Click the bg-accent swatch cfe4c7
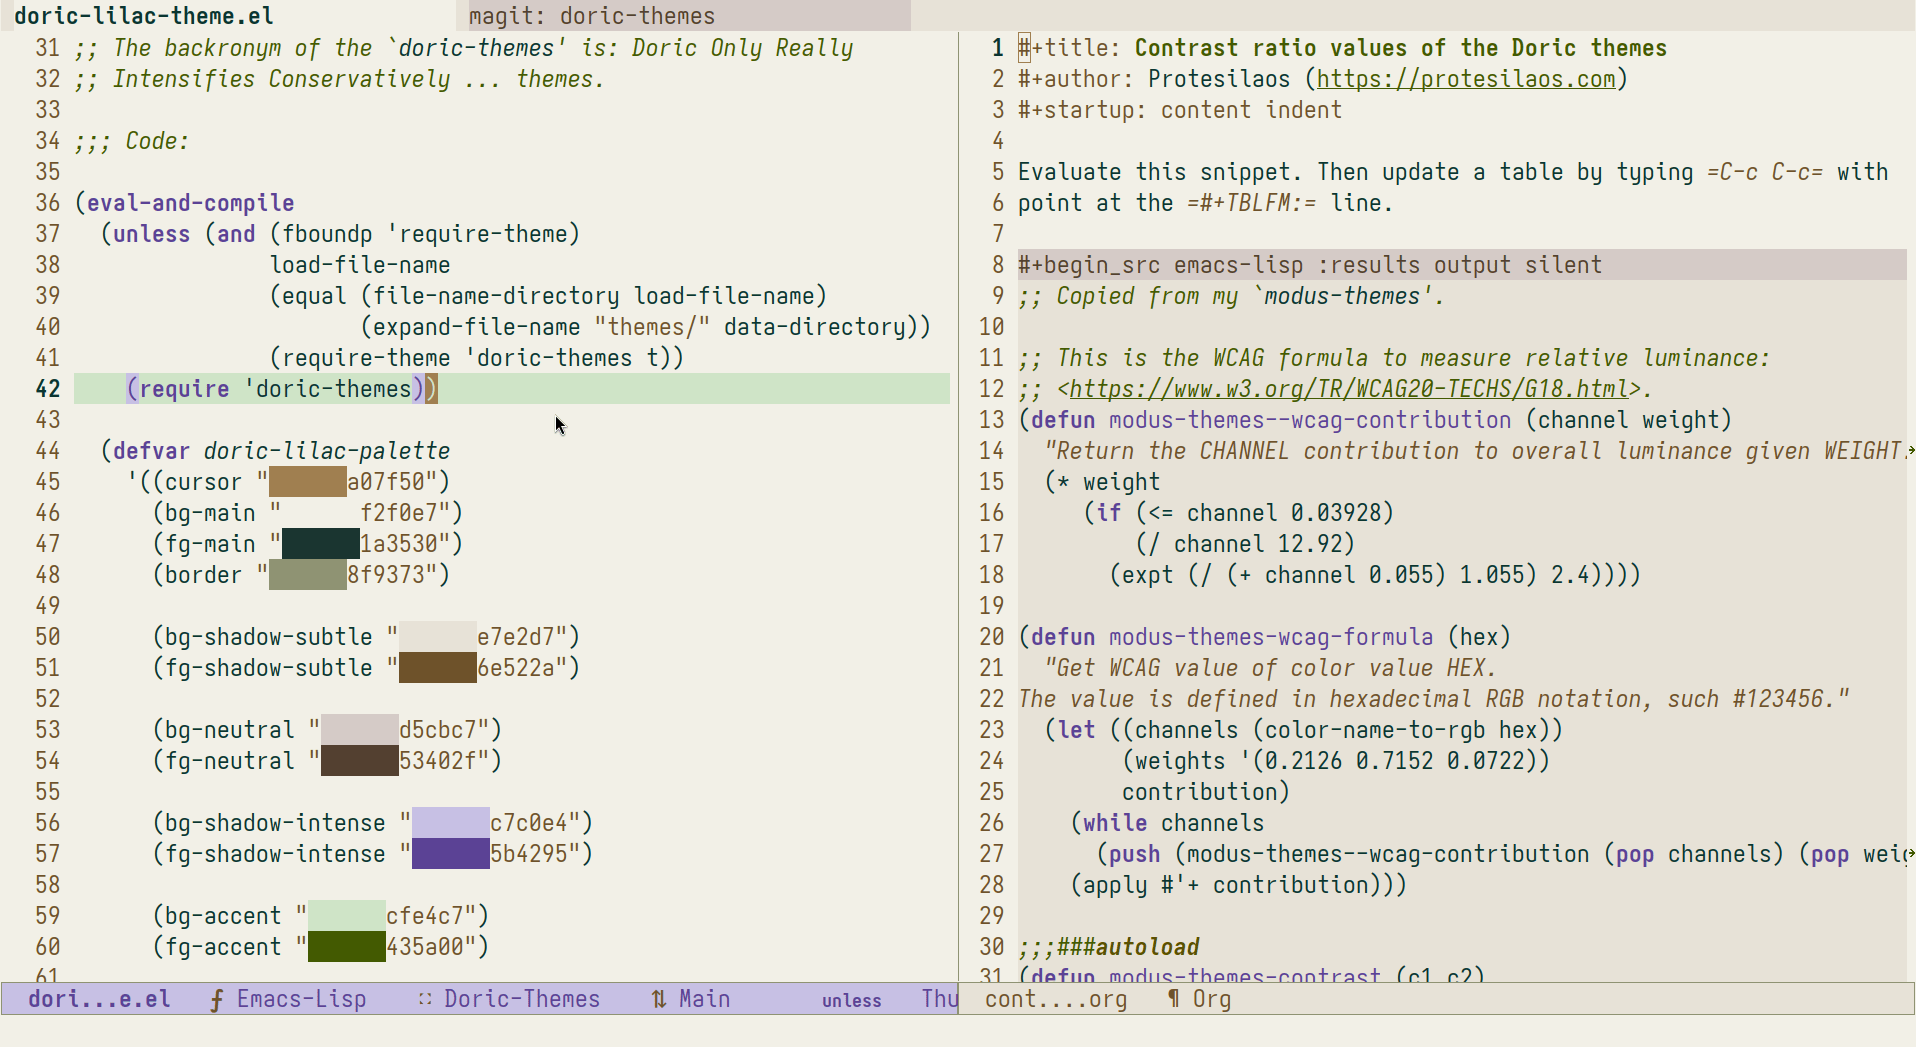The image size is (1916, 1047). click(x=347, y=916)
